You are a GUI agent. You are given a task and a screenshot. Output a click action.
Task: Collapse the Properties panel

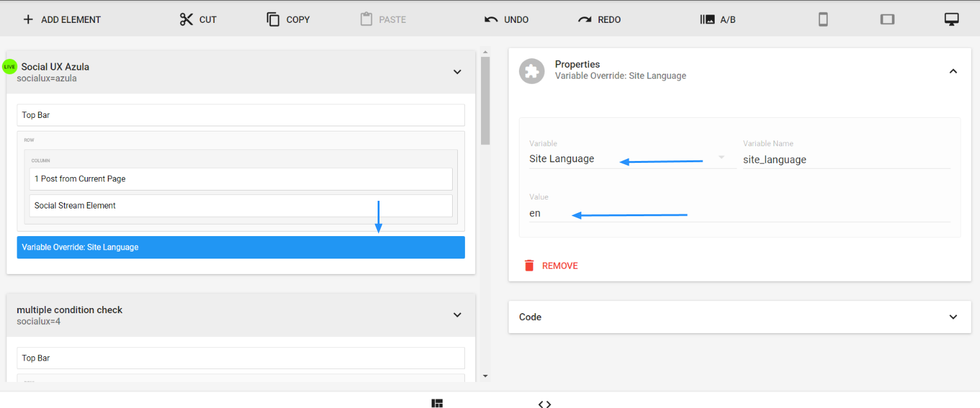tap(952, 71)
